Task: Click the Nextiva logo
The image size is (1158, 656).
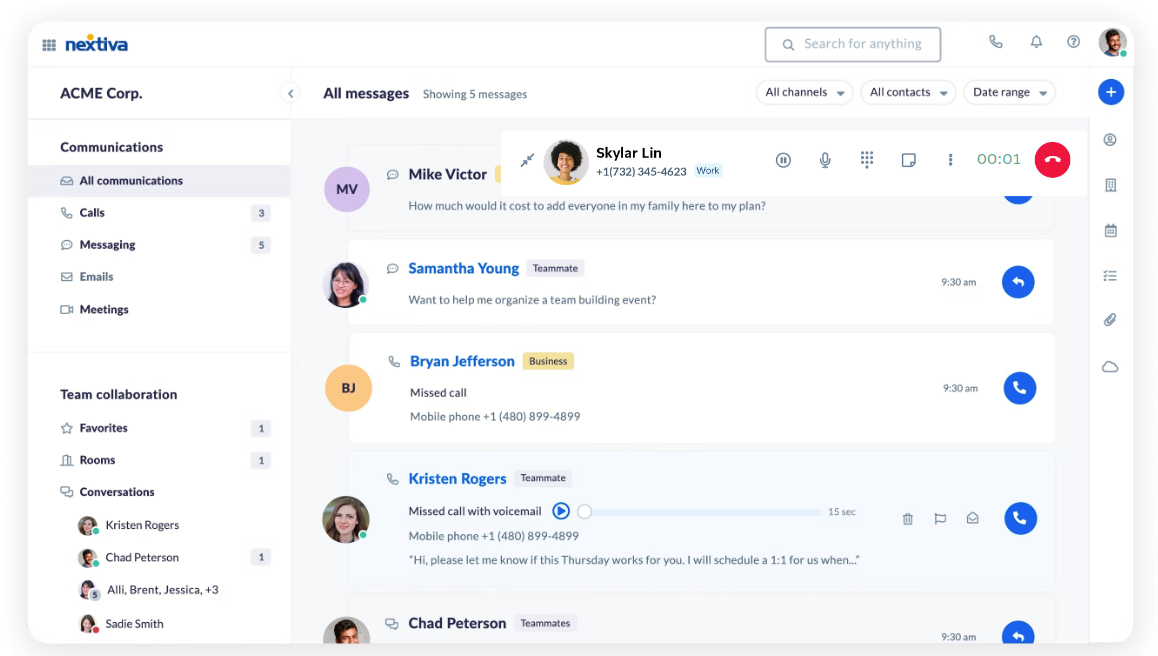Action: click(x=97, y=44)
